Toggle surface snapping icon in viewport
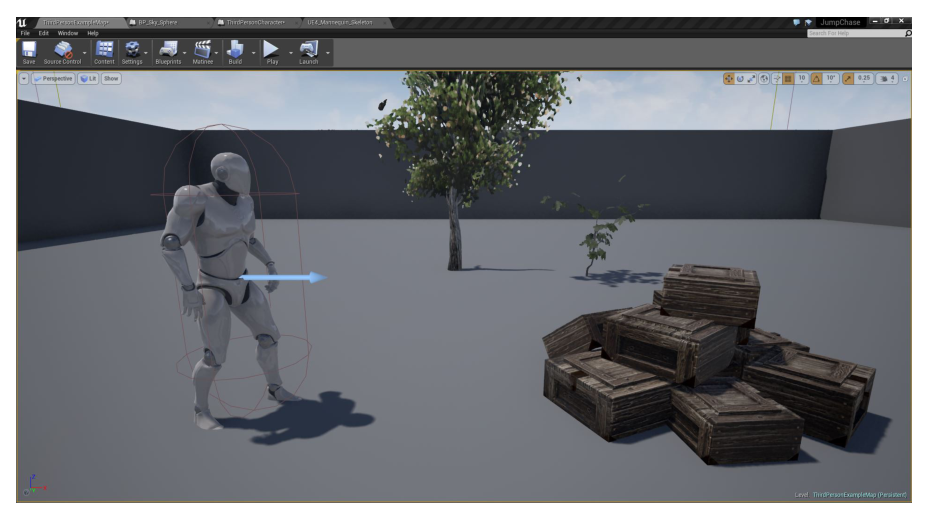 (777, 79)
